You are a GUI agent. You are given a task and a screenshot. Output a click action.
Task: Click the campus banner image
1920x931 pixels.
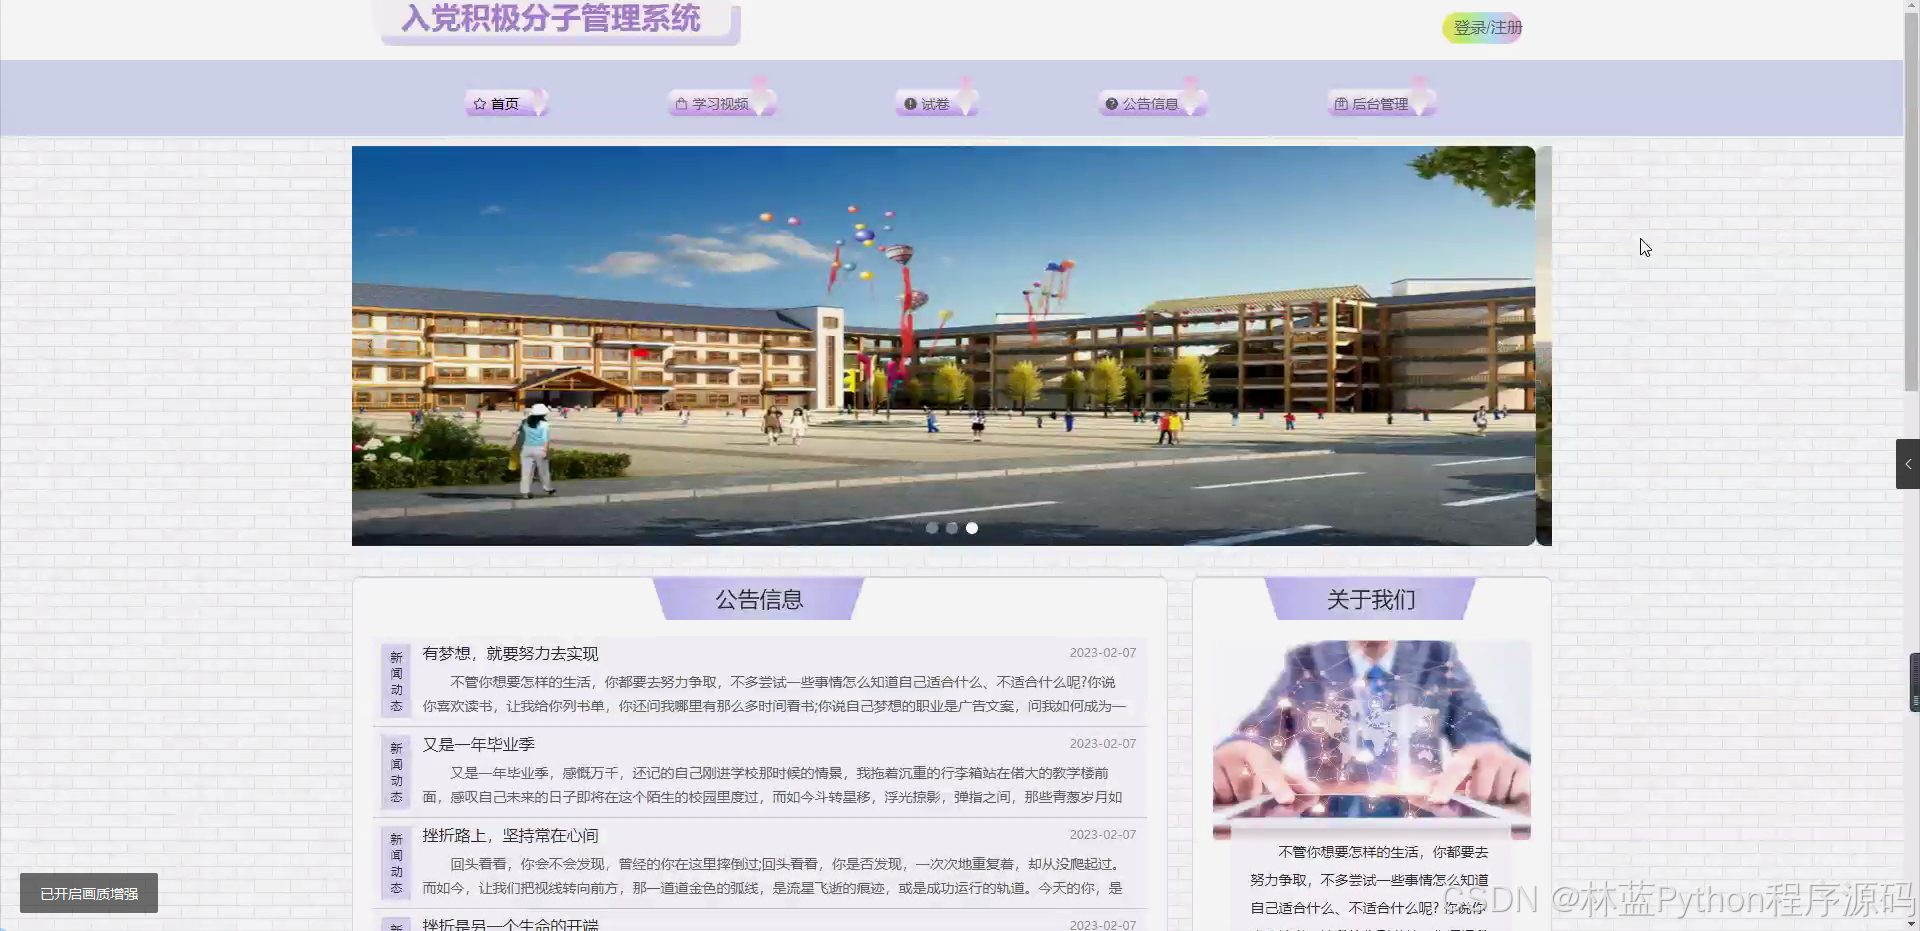tap(943, 346)
